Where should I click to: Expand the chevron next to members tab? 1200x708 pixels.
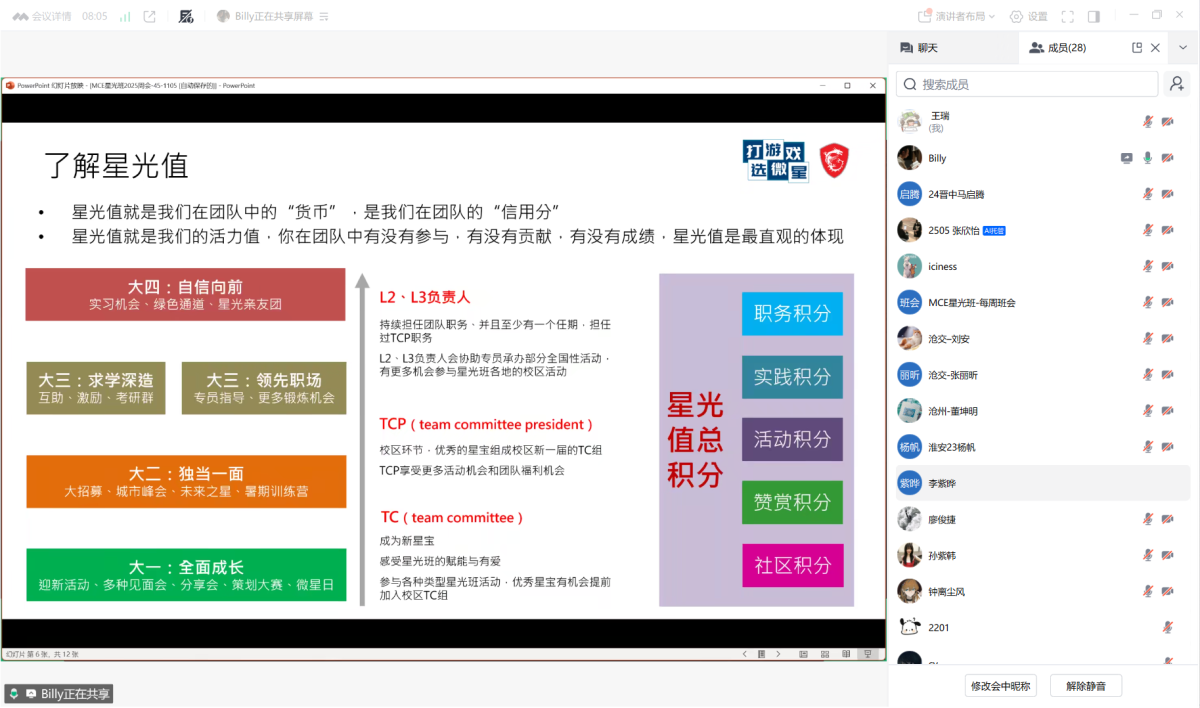1183,47
